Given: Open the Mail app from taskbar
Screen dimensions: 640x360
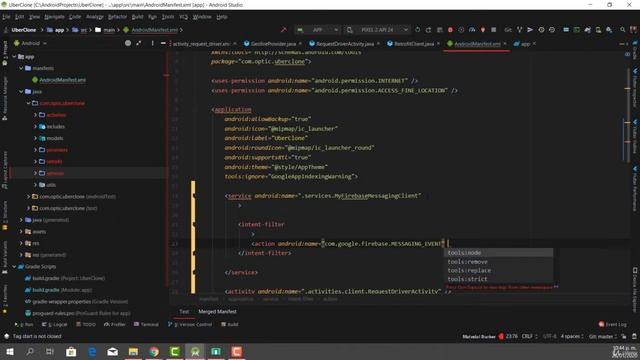Looking at the screenshot, I should tap(112, 351).
